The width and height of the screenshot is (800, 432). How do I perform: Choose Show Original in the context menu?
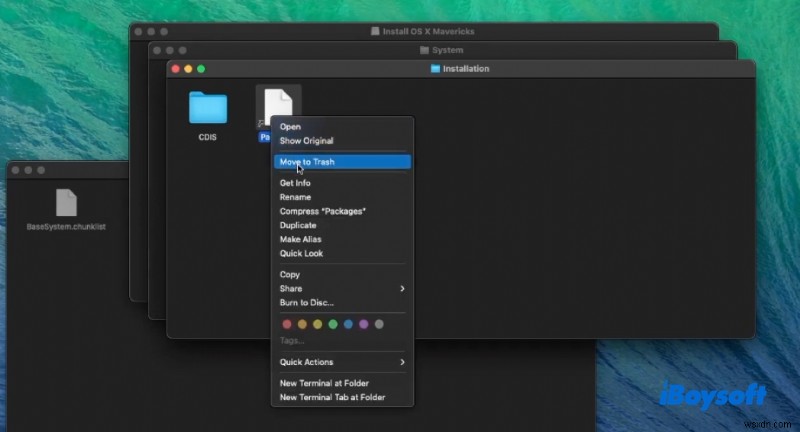coord(342,141)
